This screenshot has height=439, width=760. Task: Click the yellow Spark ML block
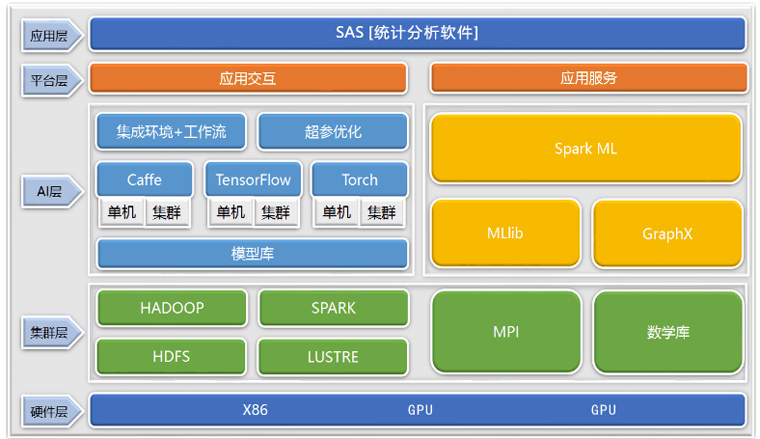click(x=586, y=148)
